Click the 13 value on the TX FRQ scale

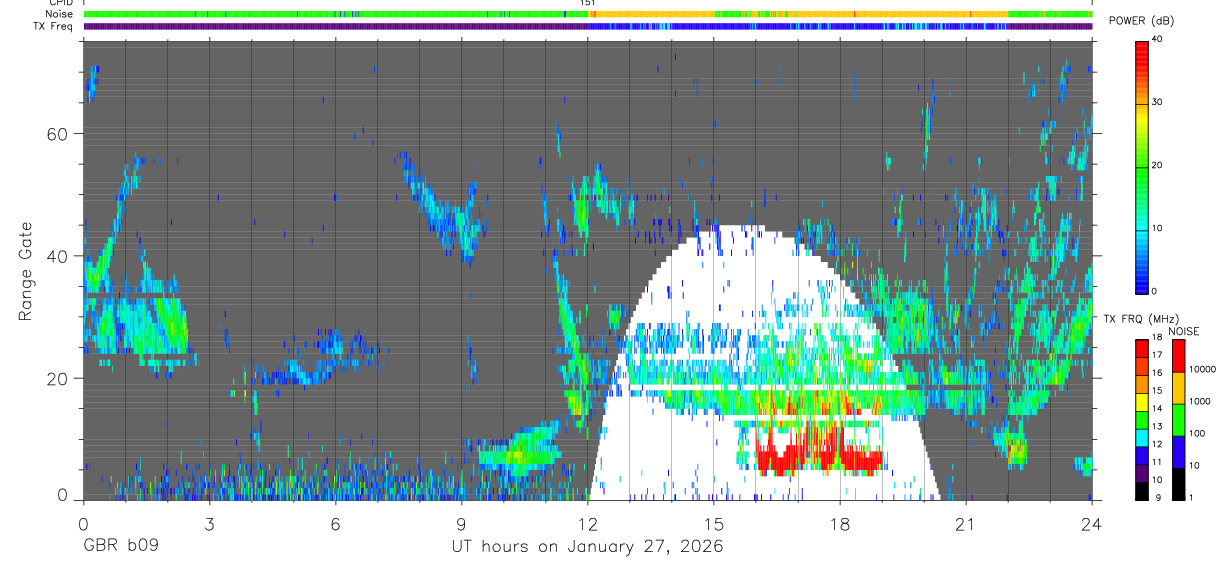coord(1156,426)
